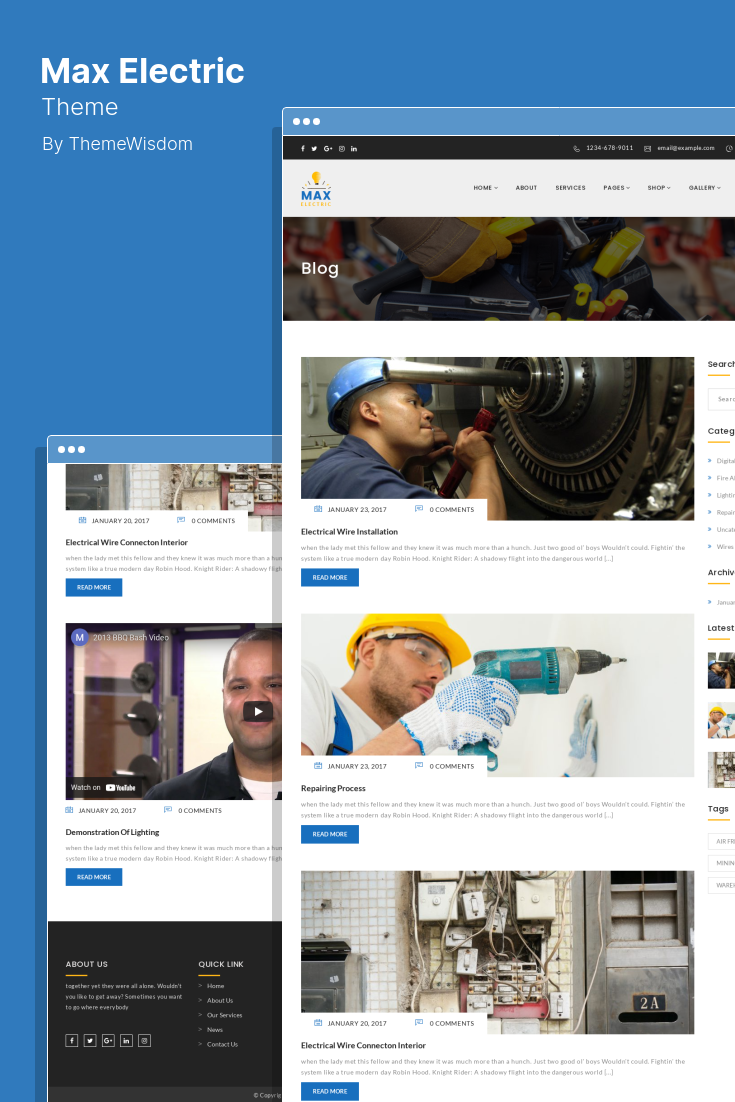This screenshot has width=735, height=1102.
Task: Click January 23, 2017 date on Repairing Process
Action: pyautogui.click(x=357, y=766)
